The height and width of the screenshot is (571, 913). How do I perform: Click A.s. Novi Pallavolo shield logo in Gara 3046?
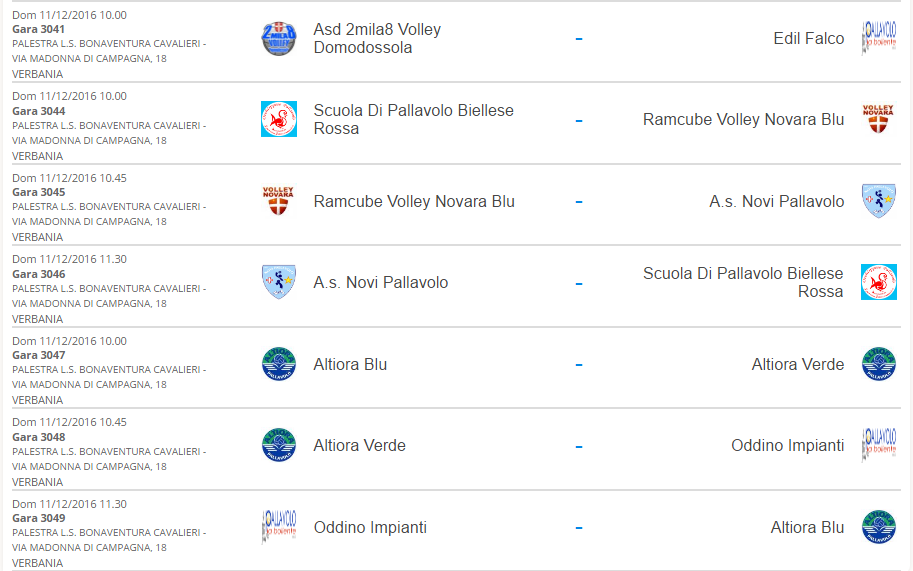pyautogui.click(x=279, y=282)
